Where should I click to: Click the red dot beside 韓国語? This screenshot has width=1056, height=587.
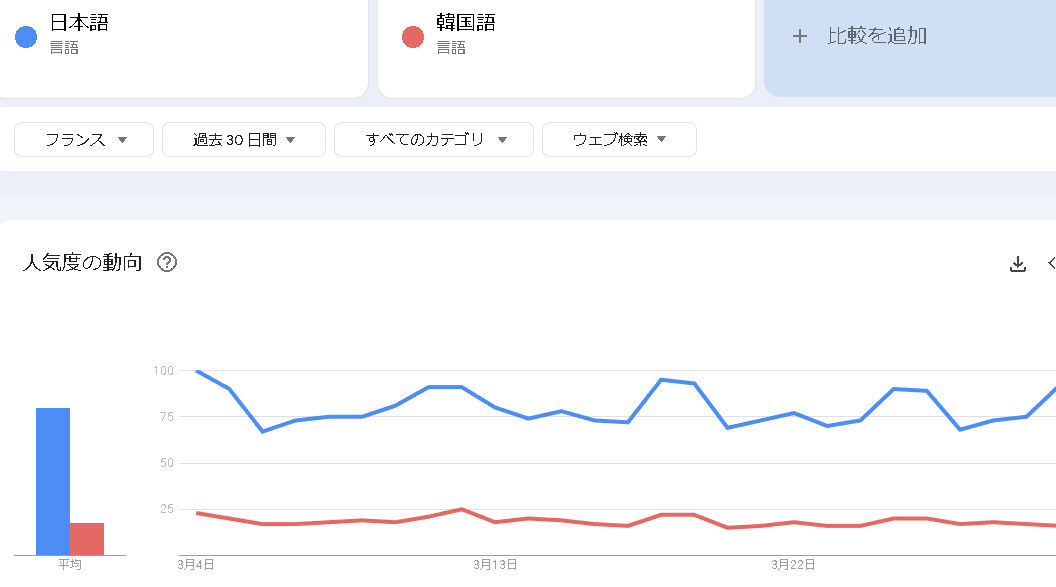pos(412,37)
